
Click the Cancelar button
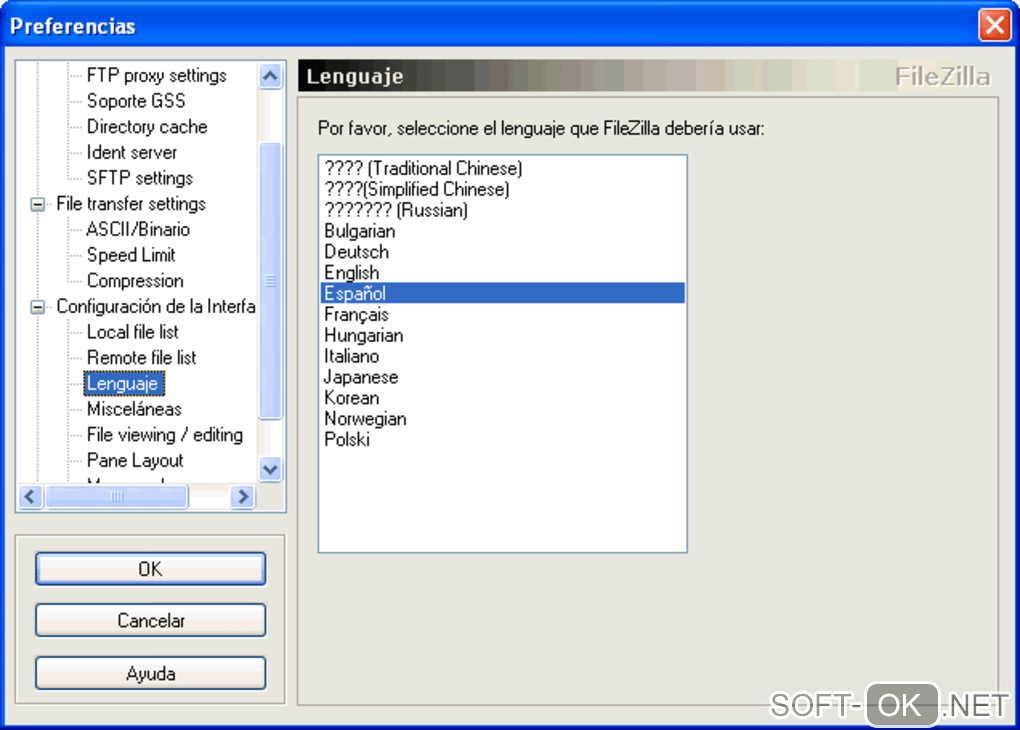[x=150, y=621]
